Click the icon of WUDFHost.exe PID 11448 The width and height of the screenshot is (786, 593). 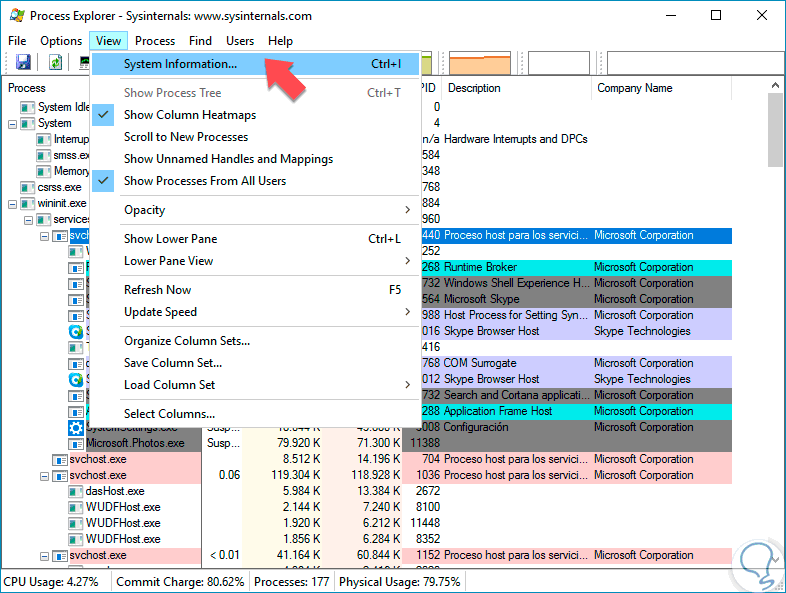tap(76, 524)
